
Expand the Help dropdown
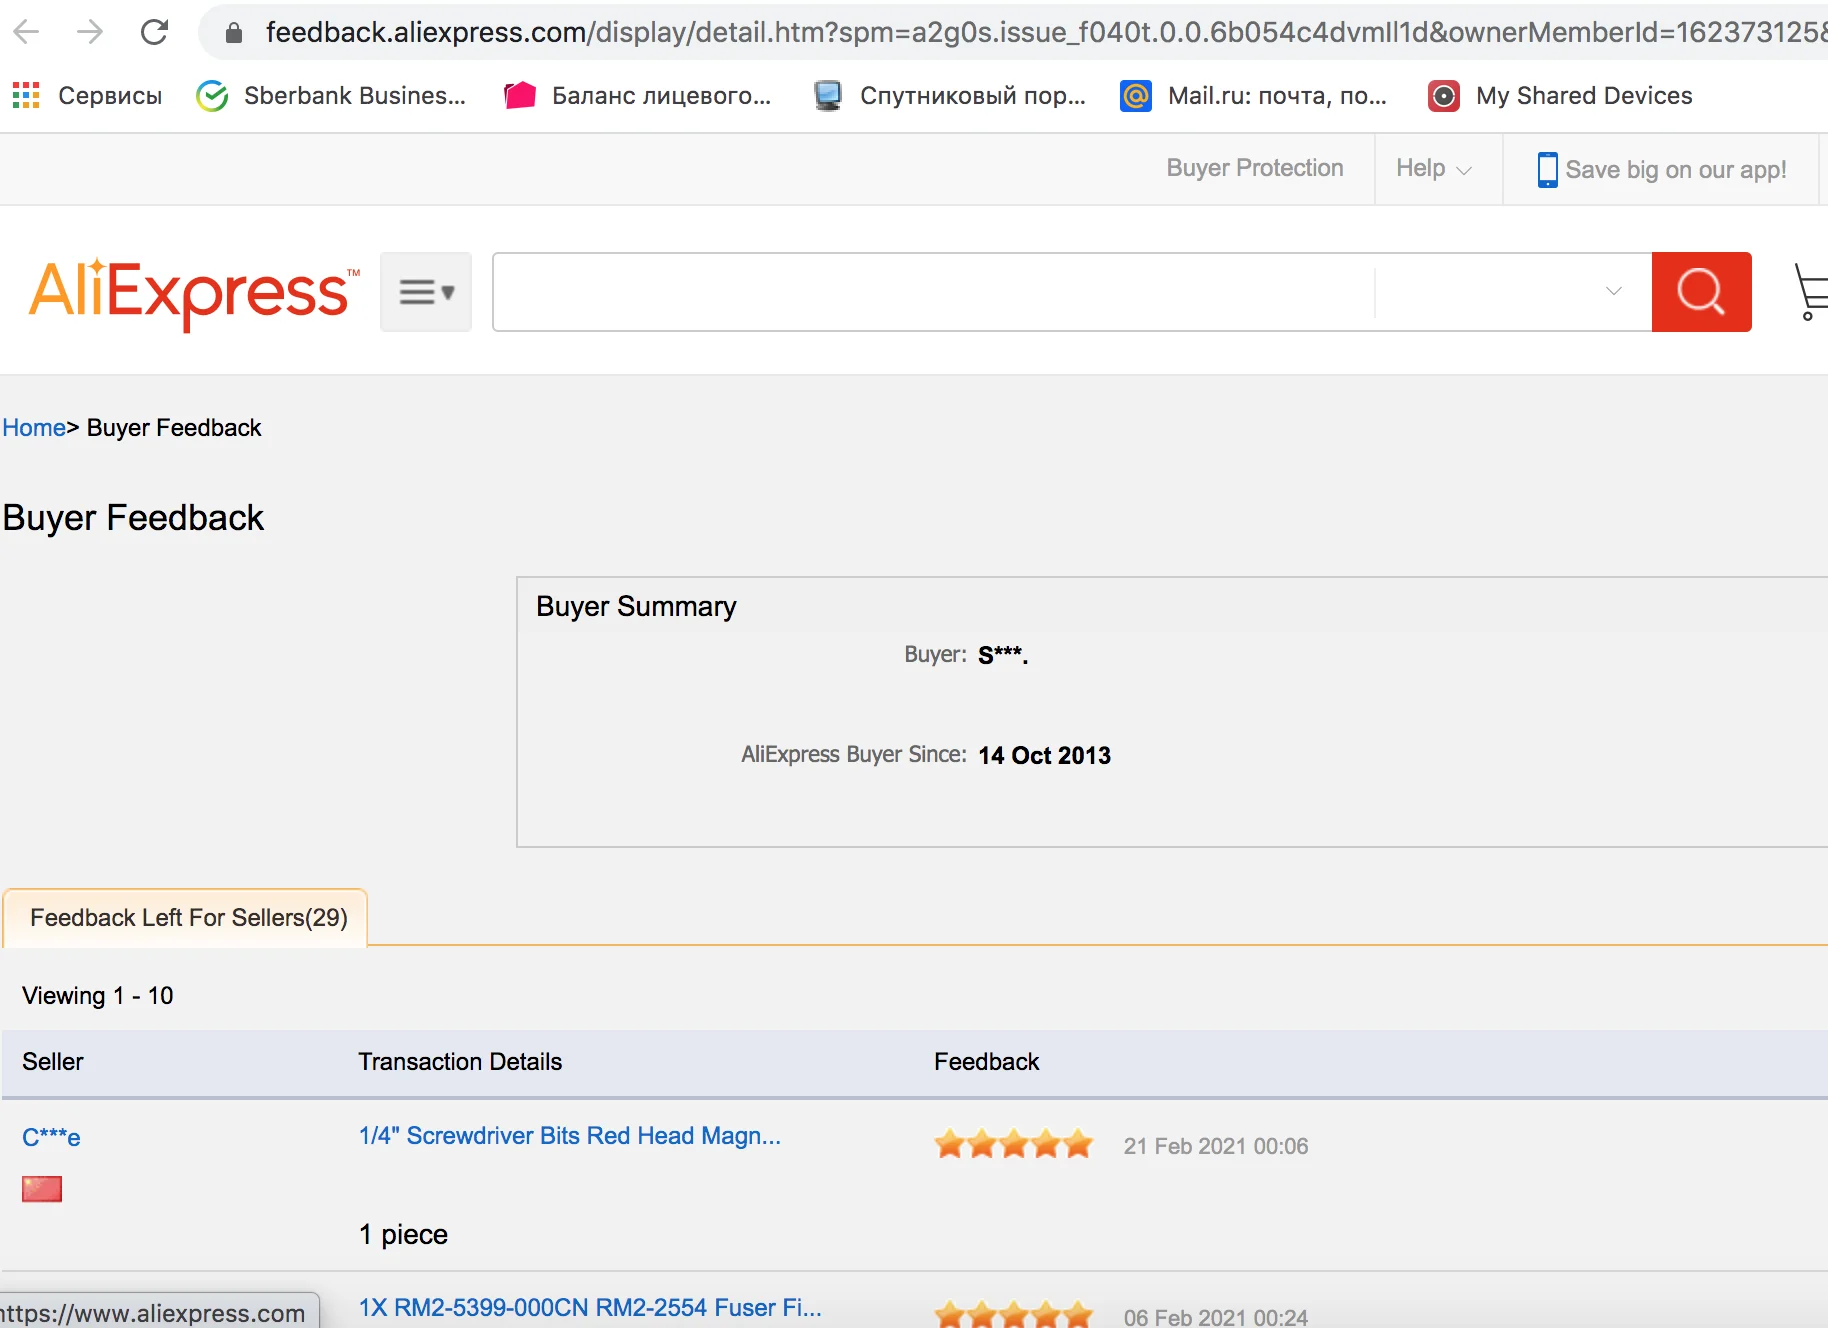tap(1434, 169)
